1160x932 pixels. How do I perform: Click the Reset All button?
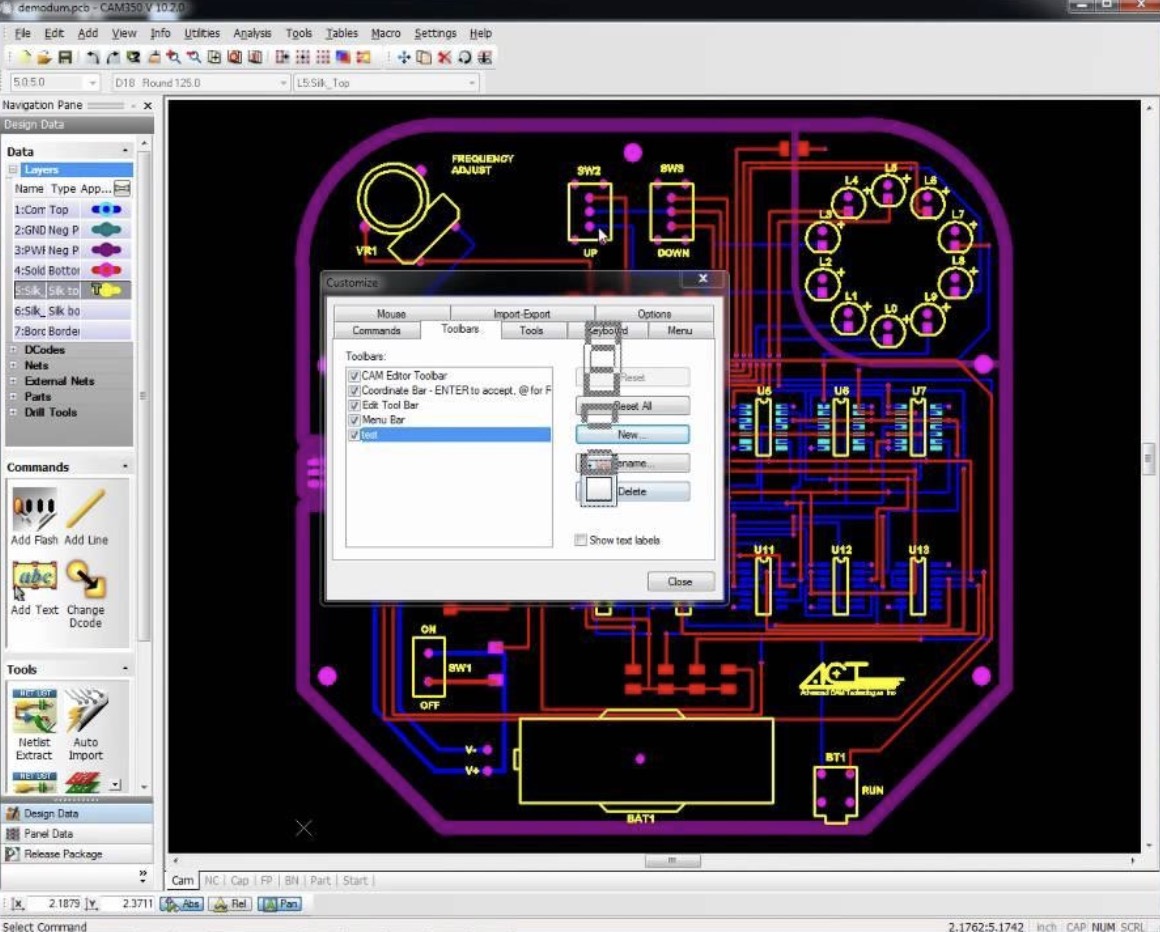tap(633, 406)
